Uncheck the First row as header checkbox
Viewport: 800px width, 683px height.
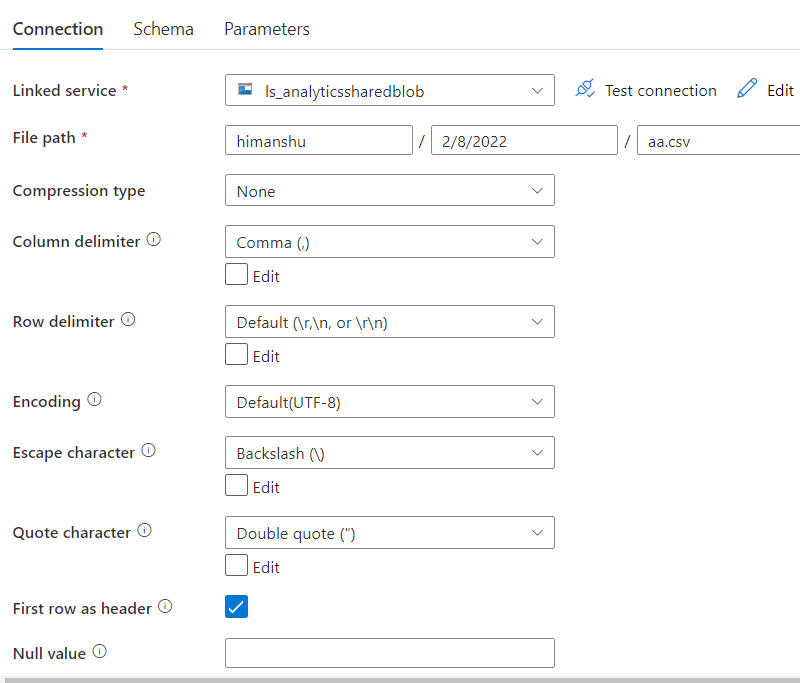point(236,606)
